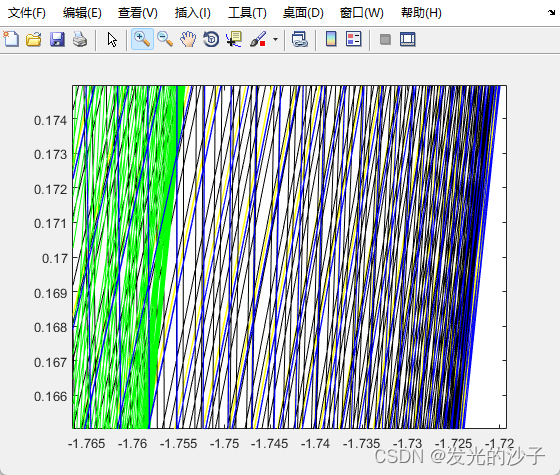Insert a colorbar using the toolbar icon
This screenshot has width=560, height=475.
point(331,39)
